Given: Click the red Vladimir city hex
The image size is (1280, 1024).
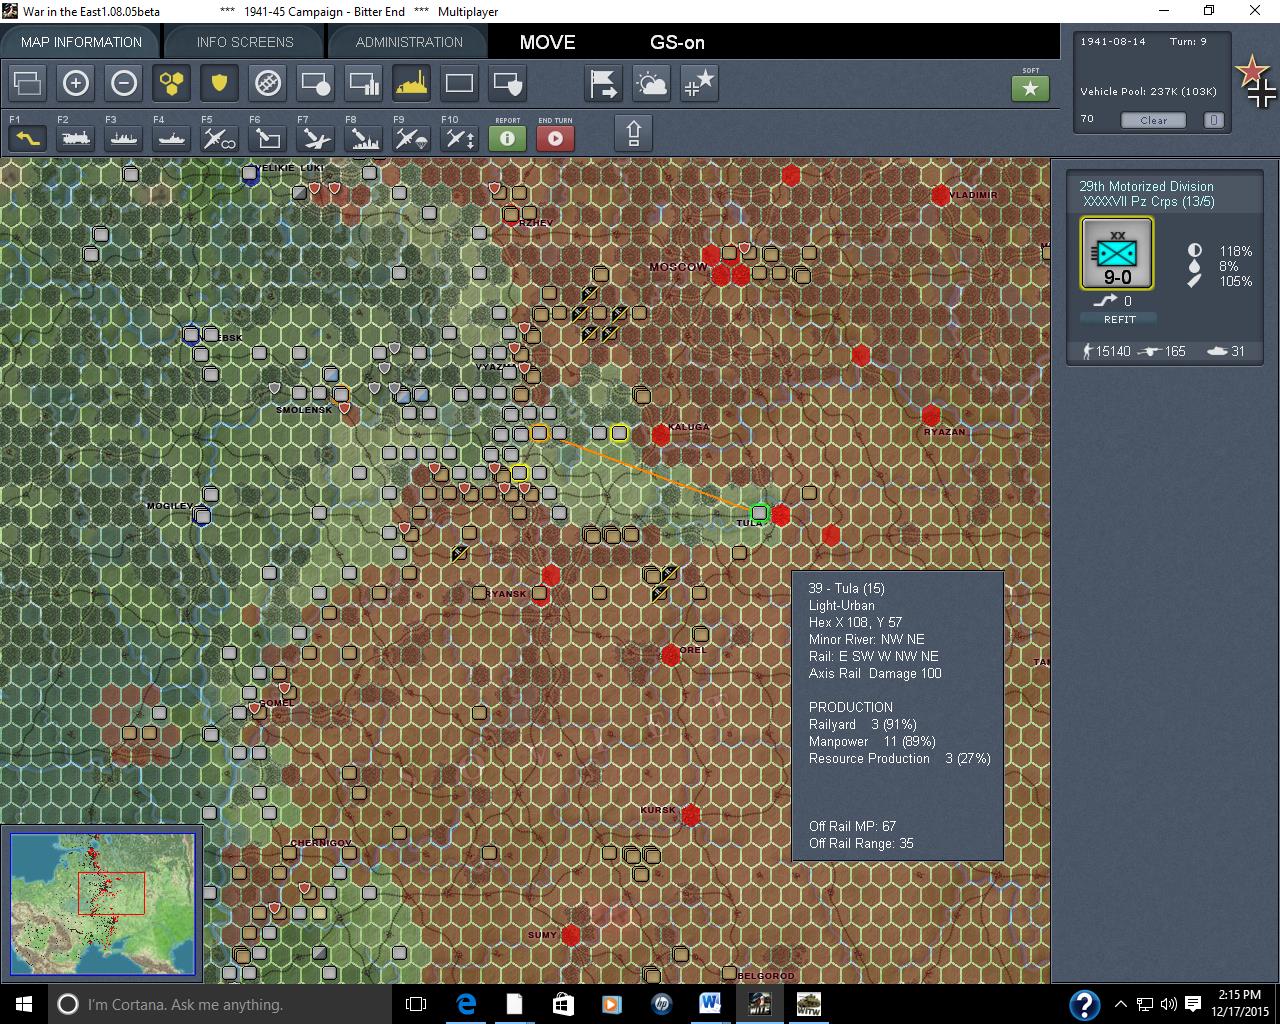Looking at the screenshot, I should (940, 195).
